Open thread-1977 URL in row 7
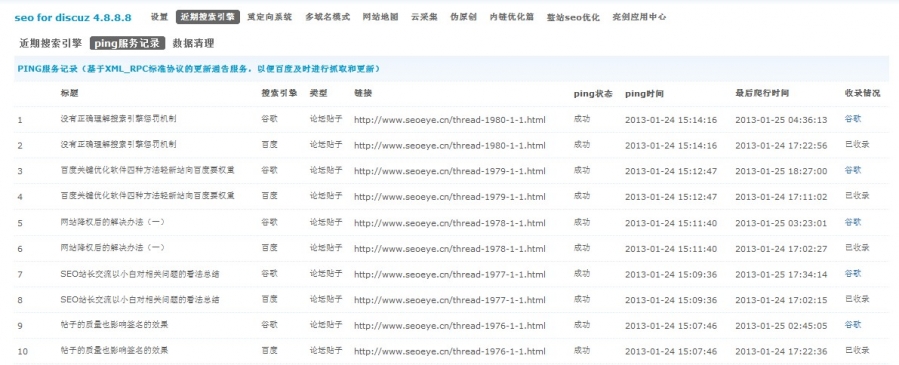 (x=450, y=274)
